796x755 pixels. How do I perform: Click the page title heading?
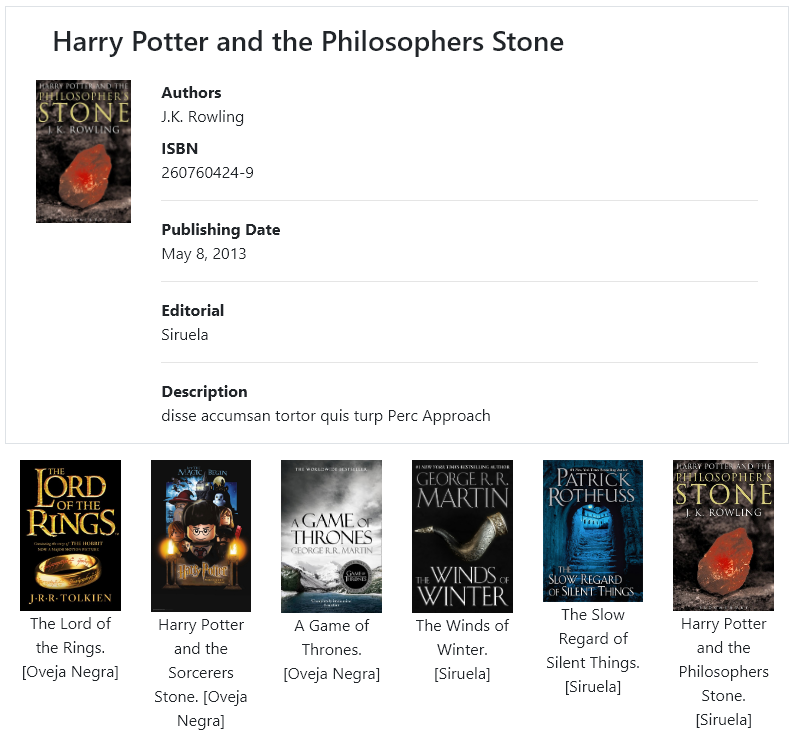tap(308, 42)
